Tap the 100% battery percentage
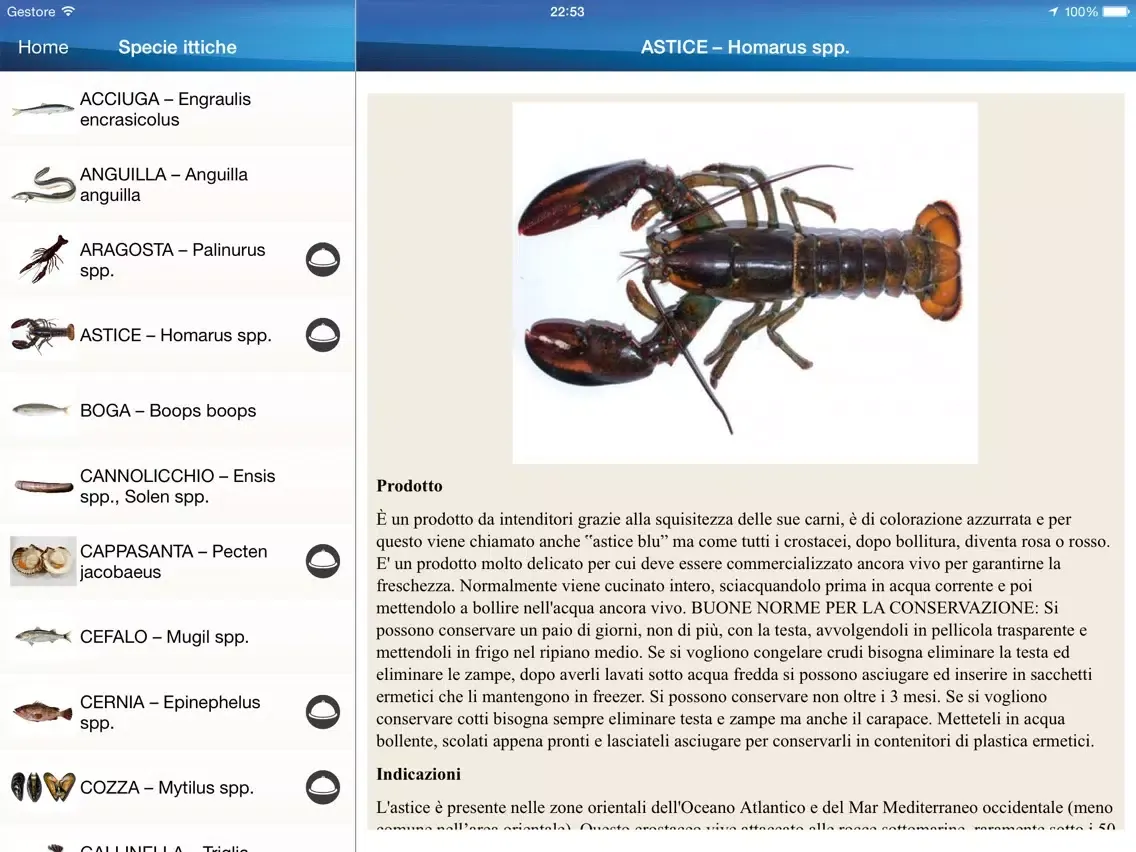This screenshot has height=852, width=1136. pos(1081,12)
